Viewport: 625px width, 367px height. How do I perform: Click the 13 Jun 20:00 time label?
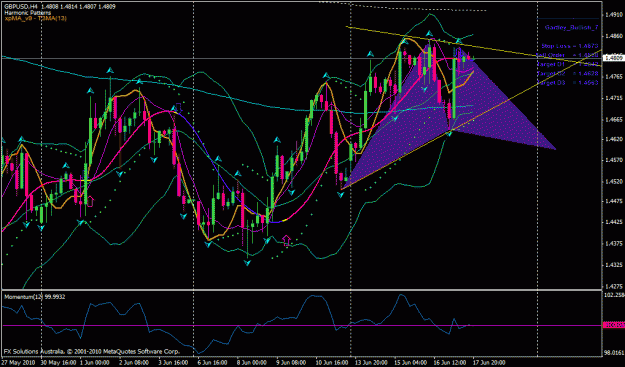tap(371, 363)
